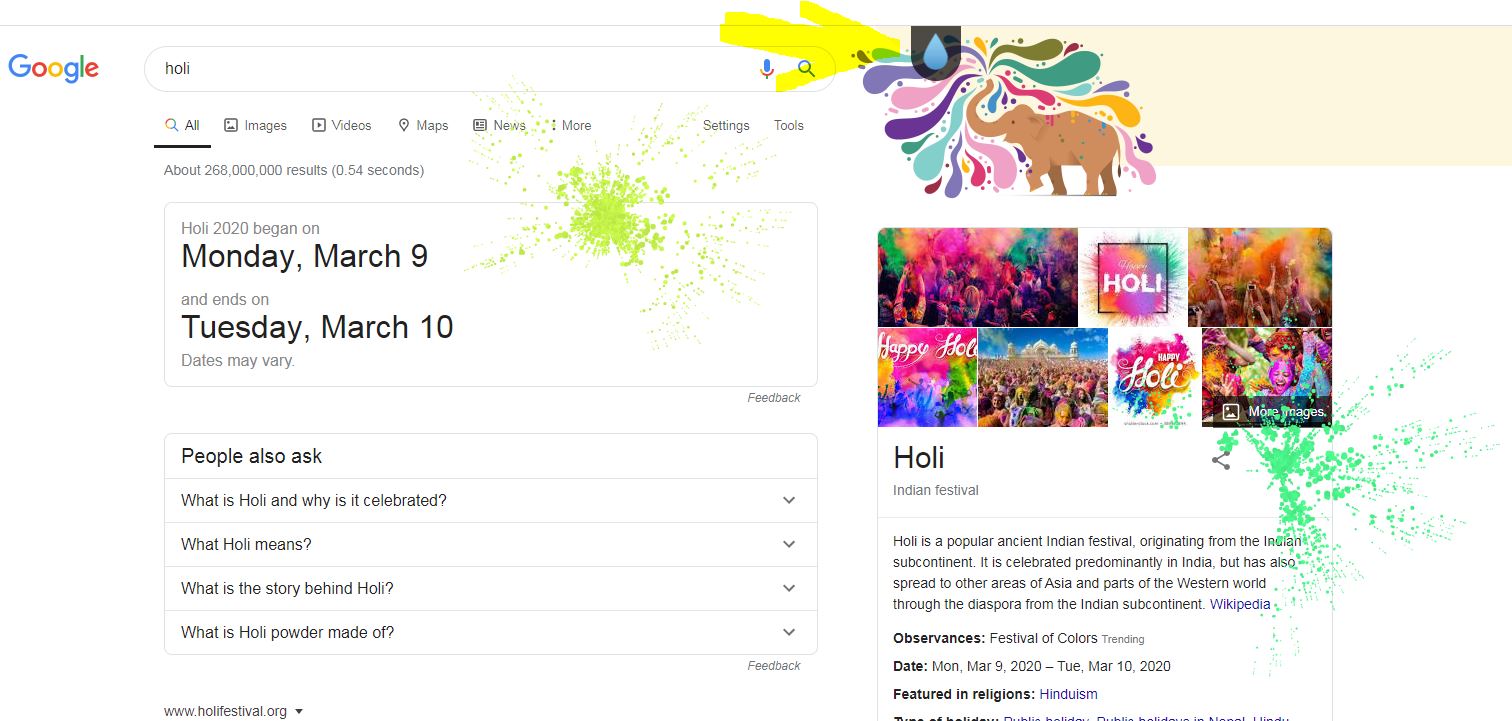
Task: Expand "What is Holi and why is it celebrated?"
Action: pyautogui.click(x=490, y=500)
